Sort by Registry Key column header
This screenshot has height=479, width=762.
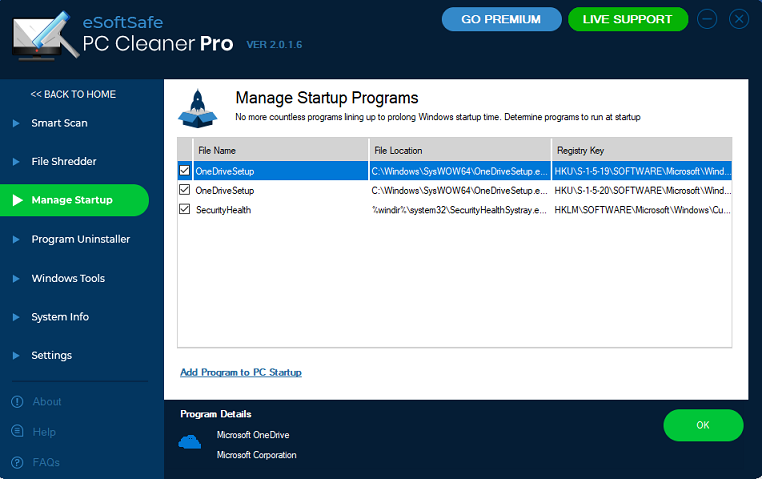641,151
